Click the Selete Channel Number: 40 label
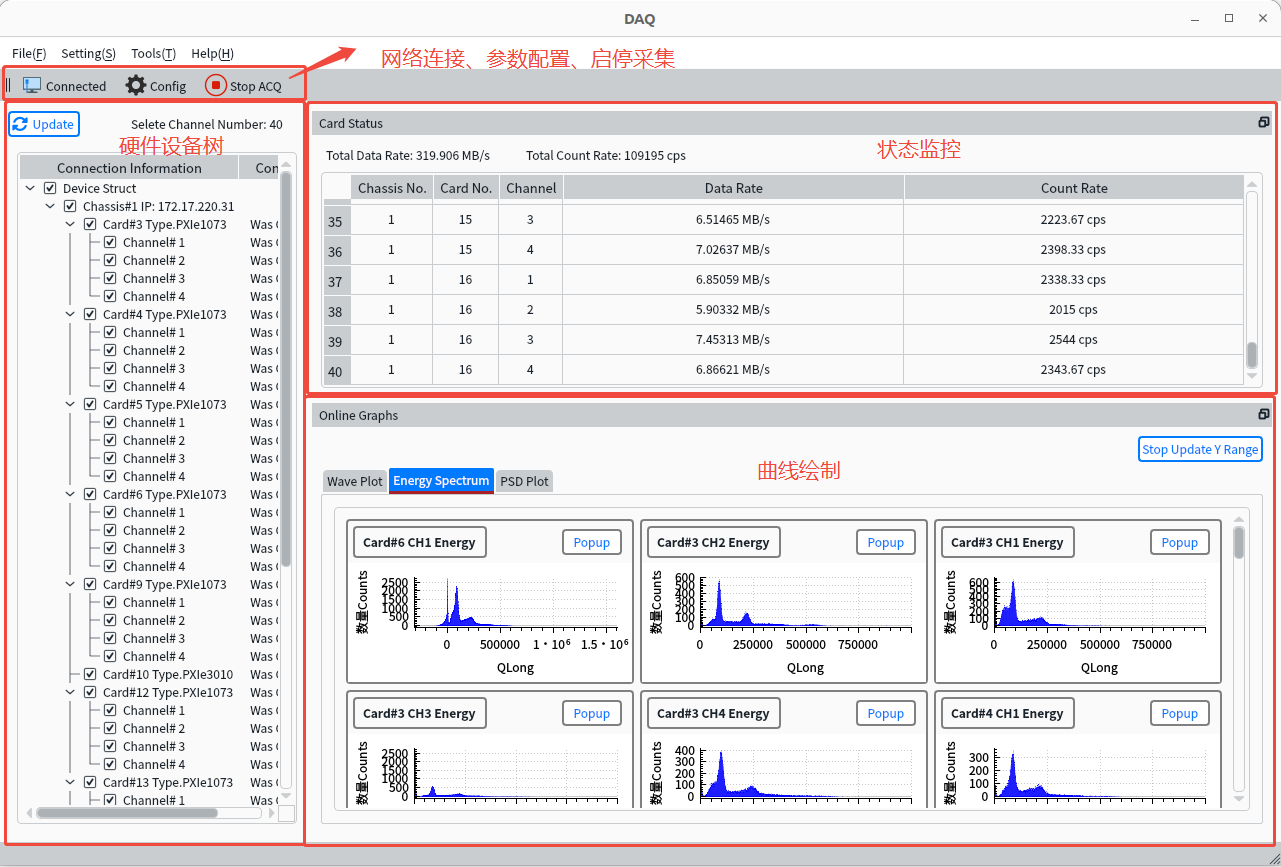Viewport: 1281px width, 867px height. pos(207,124)
